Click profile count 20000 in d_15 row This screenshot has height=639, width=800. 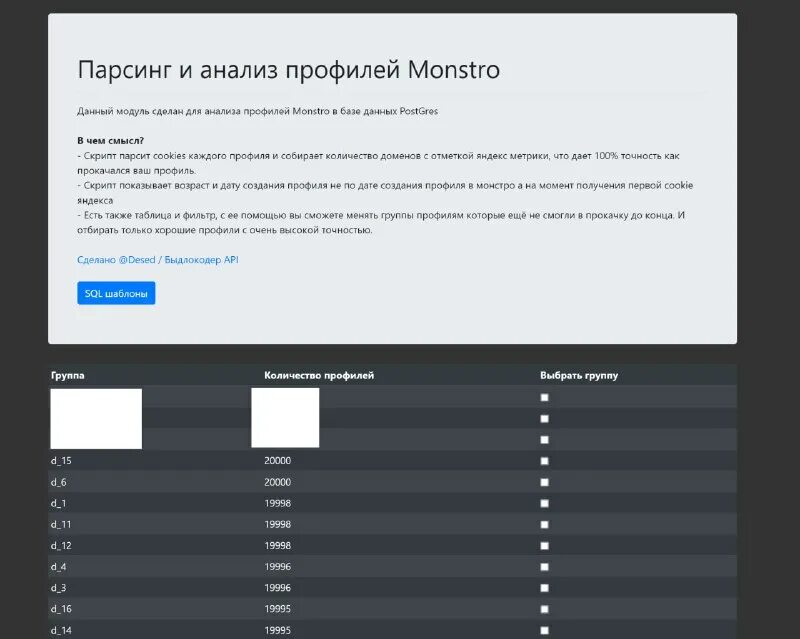pos(278,461)
